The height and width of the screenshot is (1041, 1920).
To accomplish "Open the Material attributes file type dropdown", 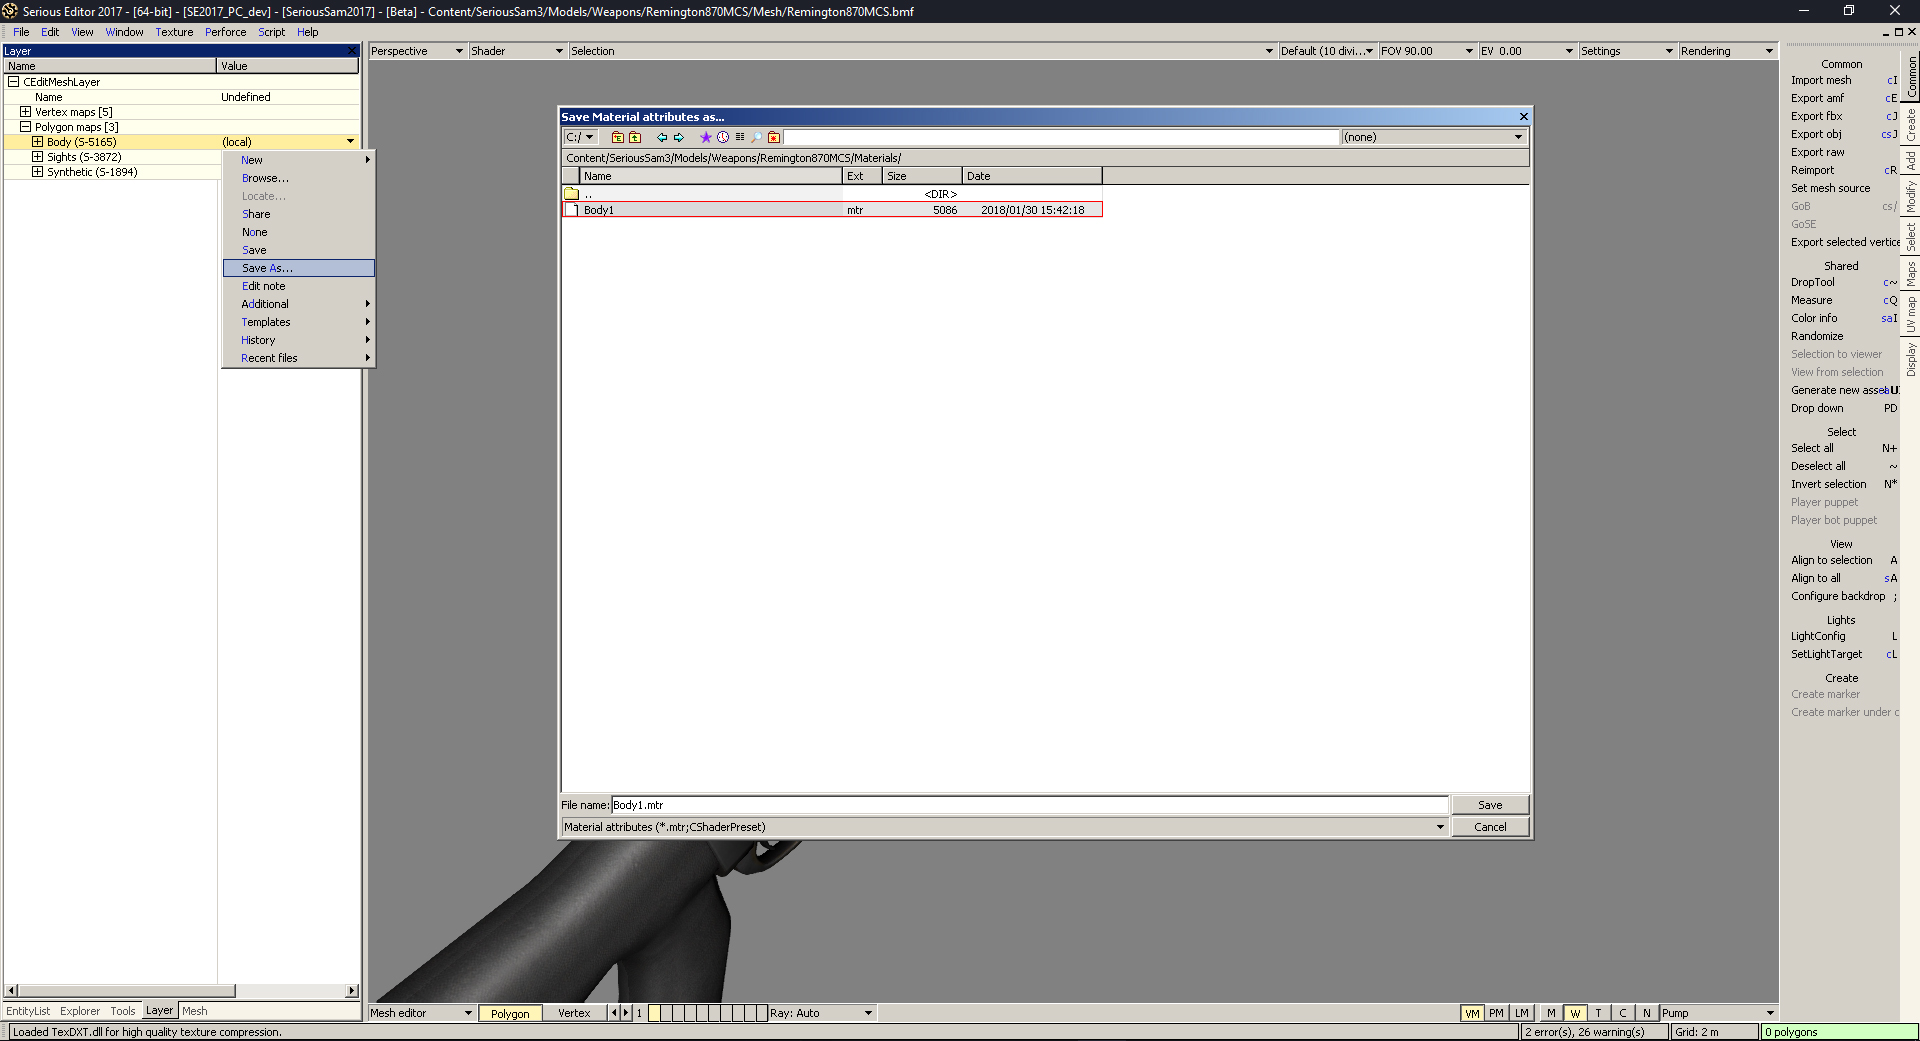I will coord(1005,827).
